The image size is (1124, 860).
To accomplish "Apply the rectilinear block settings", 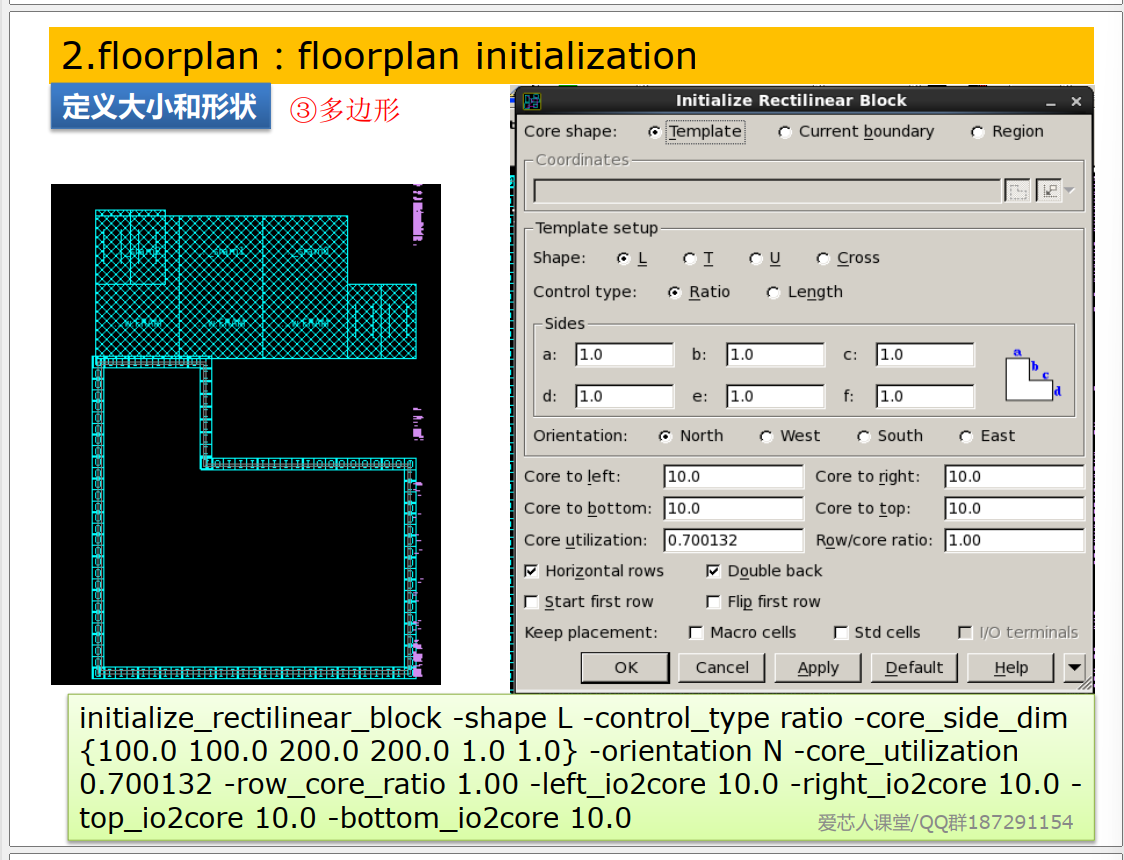I will pos(817,667).
